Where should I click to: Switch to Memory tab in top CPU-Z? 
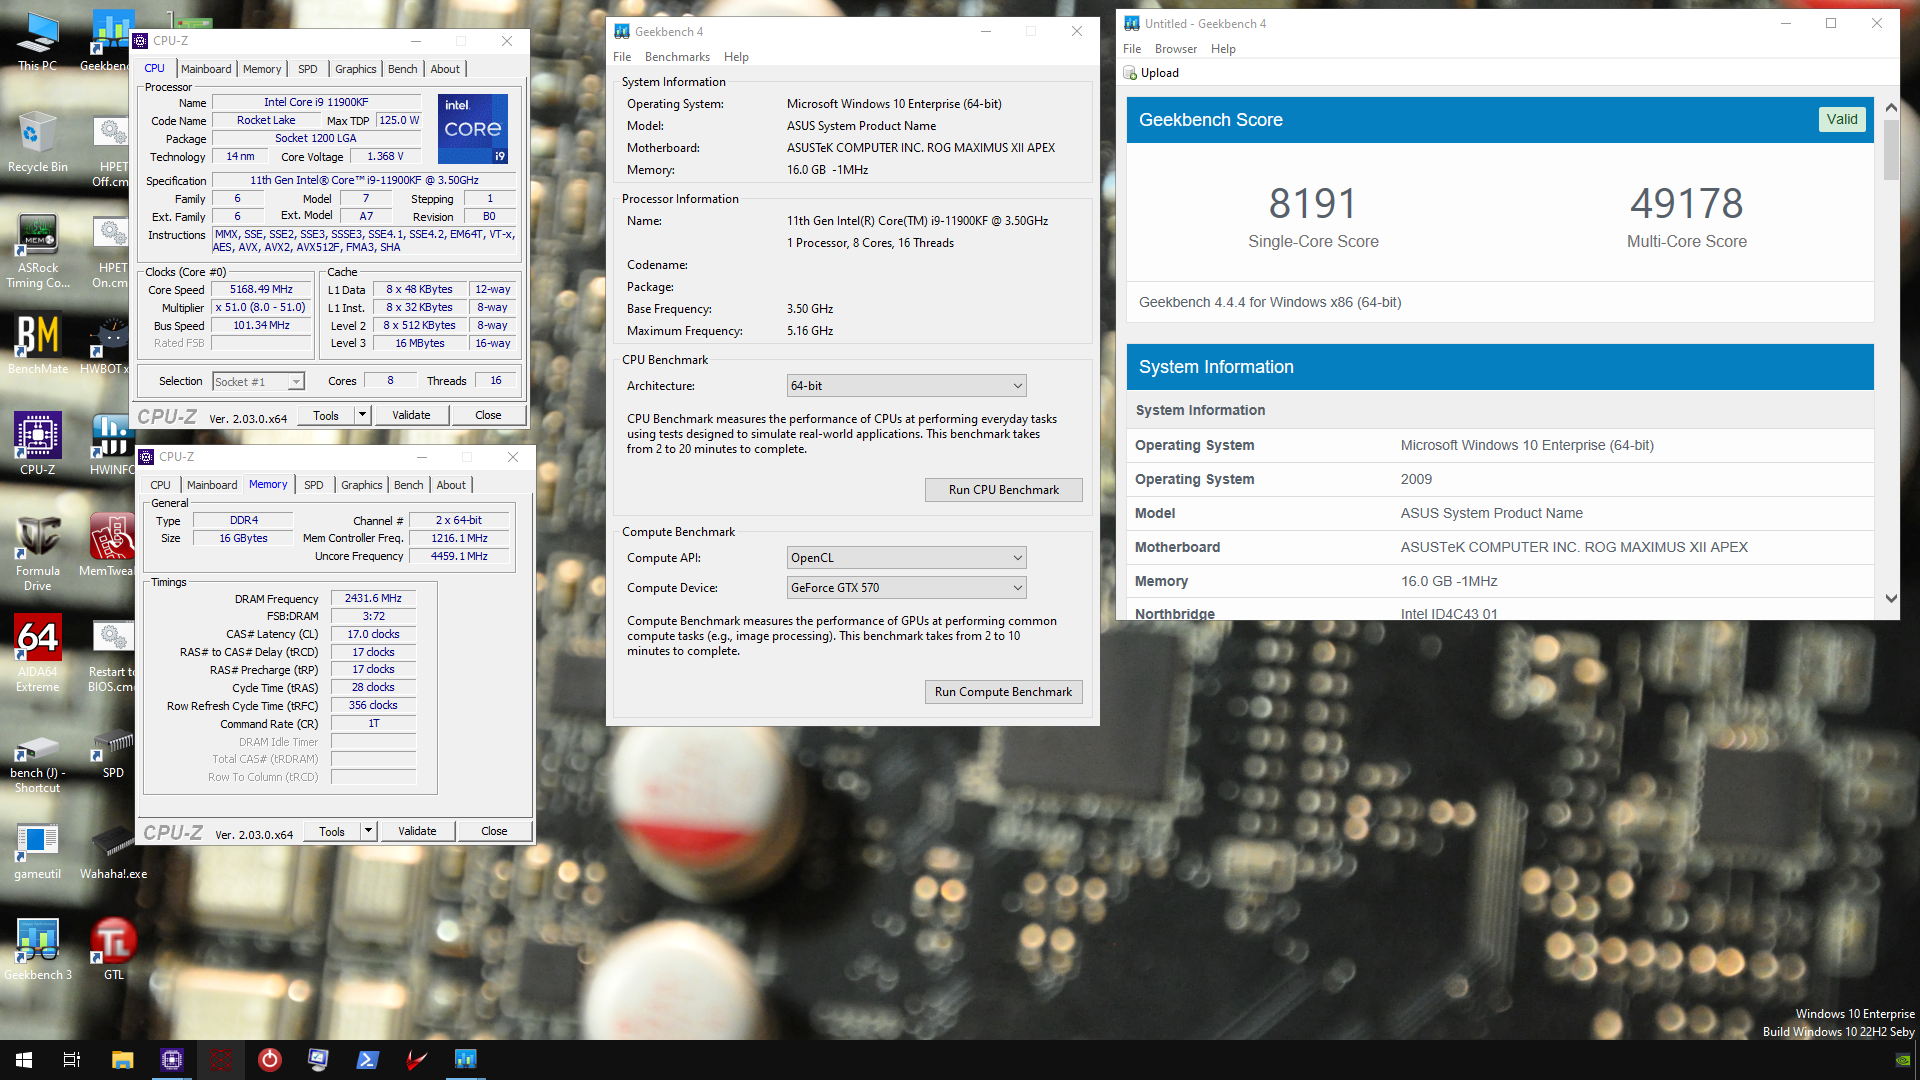coord(262,69)
